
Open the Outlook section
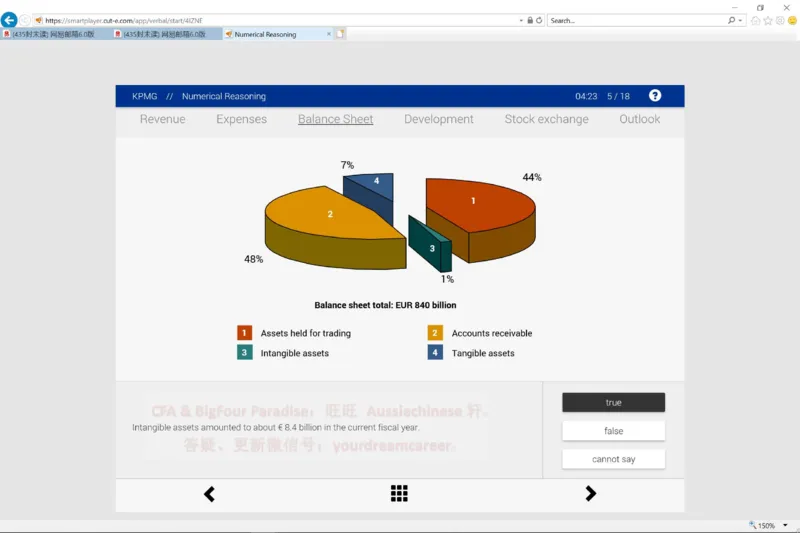pos(639,119)
